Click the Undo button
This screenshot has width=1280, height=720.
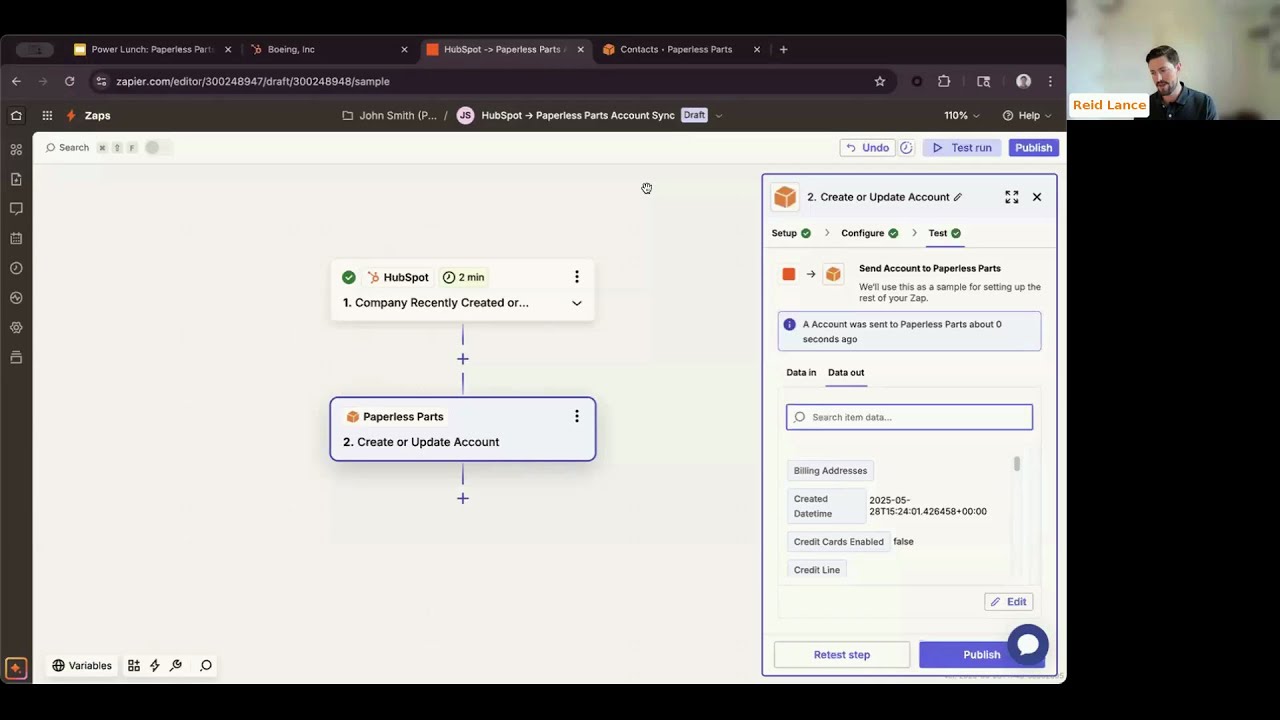click(x=866, y=147)
